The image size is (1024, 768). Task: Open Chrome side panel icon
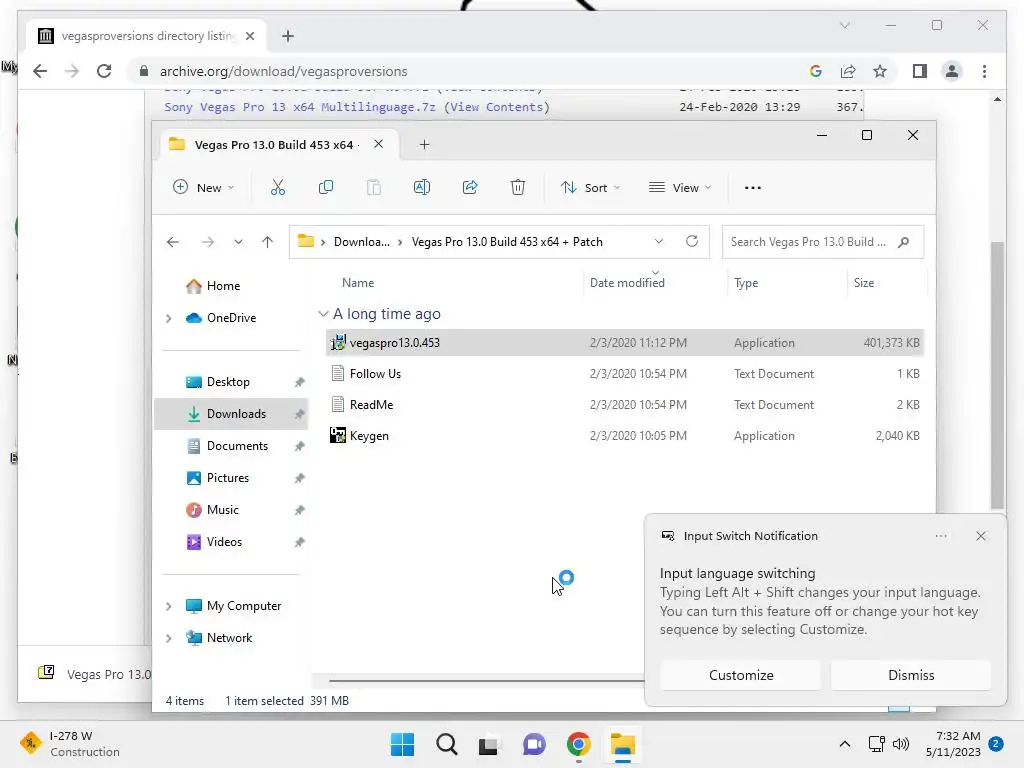(920, 71)
